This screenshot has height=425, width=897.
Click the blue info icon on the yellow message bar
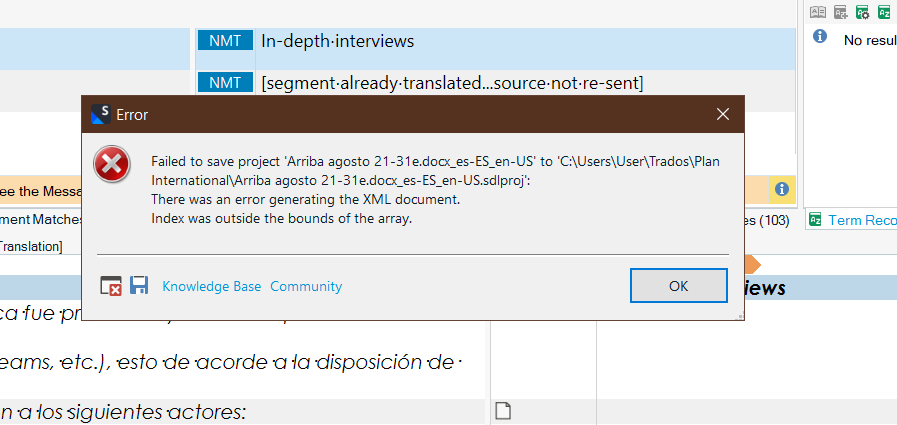pyautogui.click(x=782, y=189)
